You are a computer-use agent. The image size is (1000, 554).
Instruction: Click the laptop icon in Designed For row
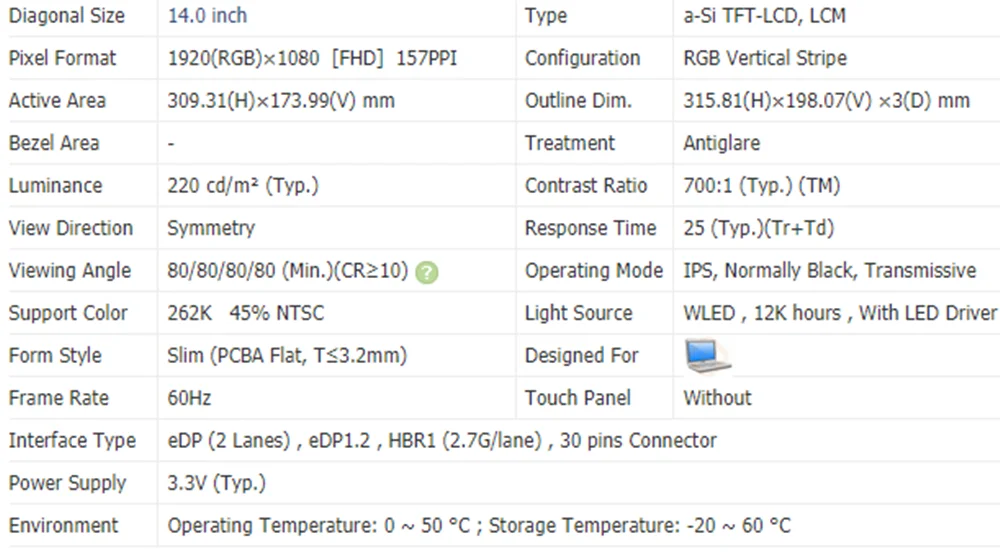pos(707,356)
